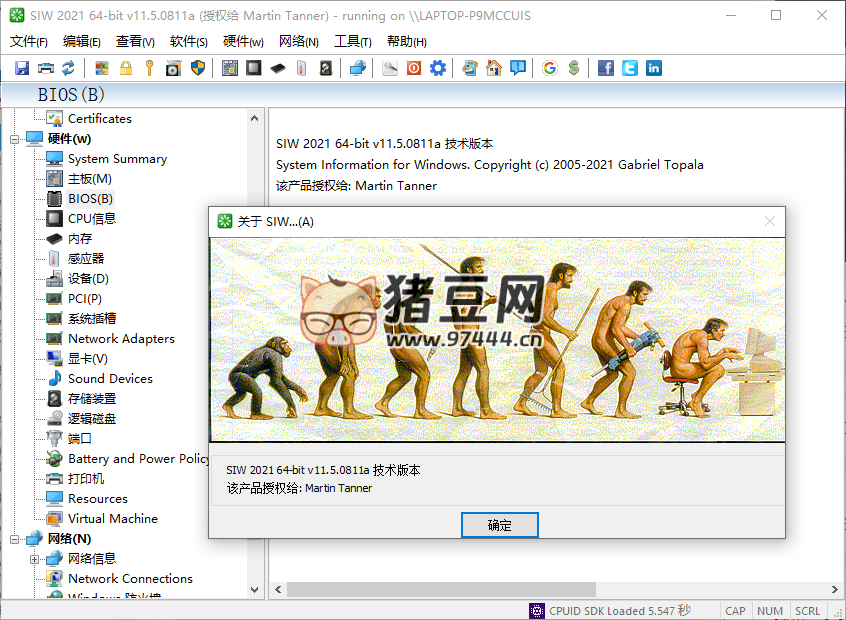Click the Facebook toolbar icon
Screen dimensions: 846x620
click(x=606, y=68)
